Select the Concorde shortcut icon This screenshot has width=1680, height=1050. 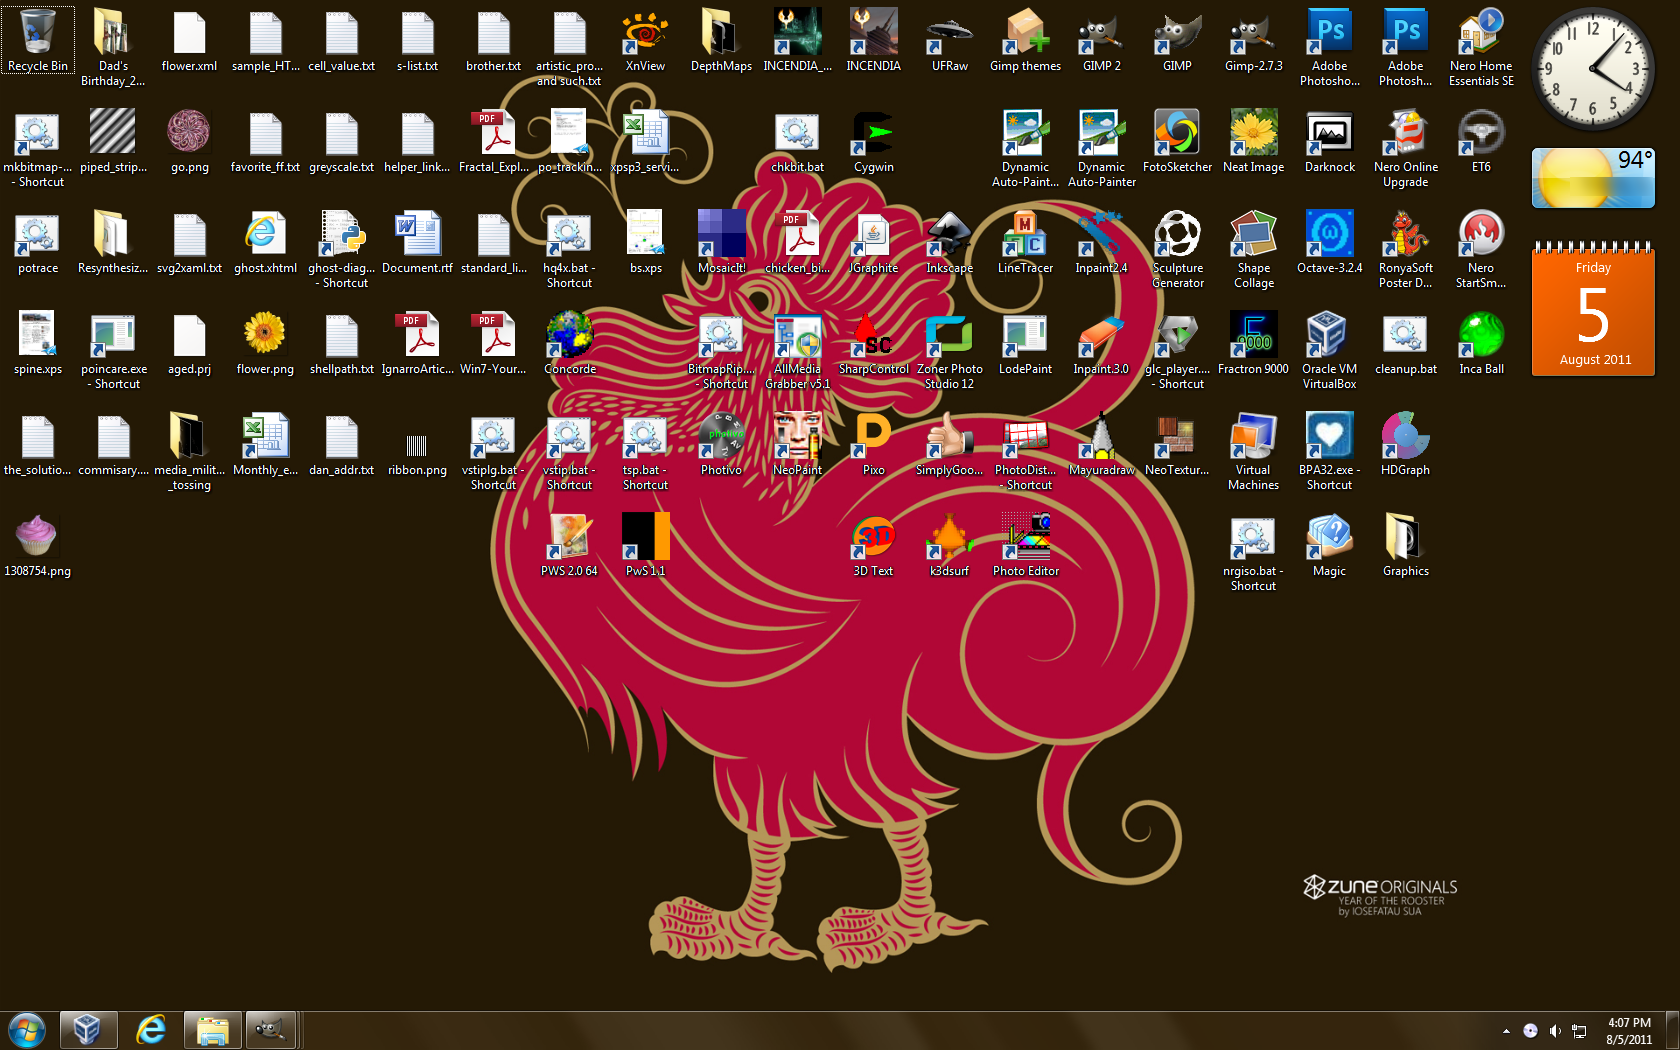pyautogui.click(x=569, y=343)
